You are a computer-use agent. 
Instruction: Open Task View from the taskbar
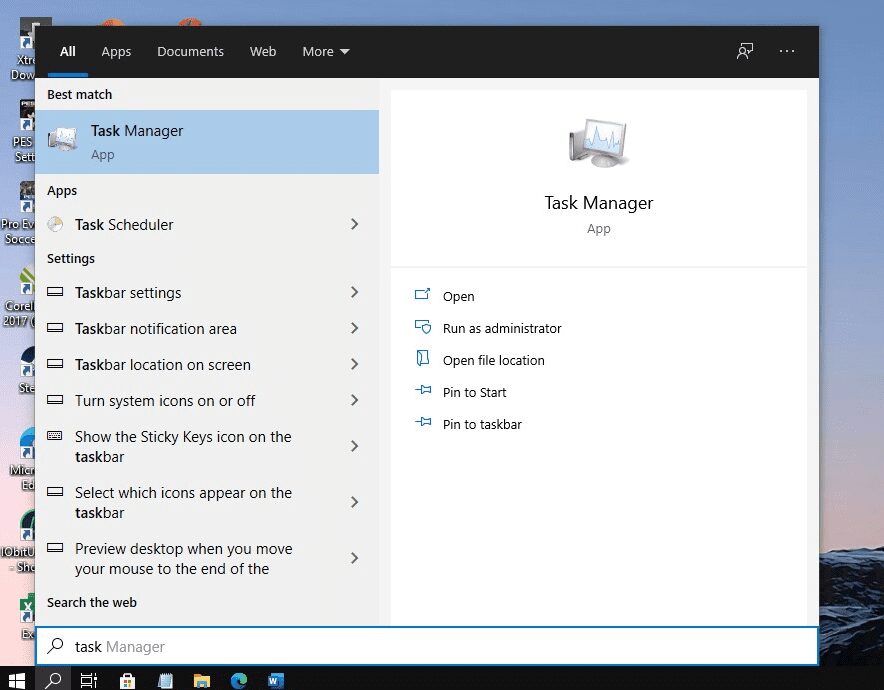click(89, 680)
